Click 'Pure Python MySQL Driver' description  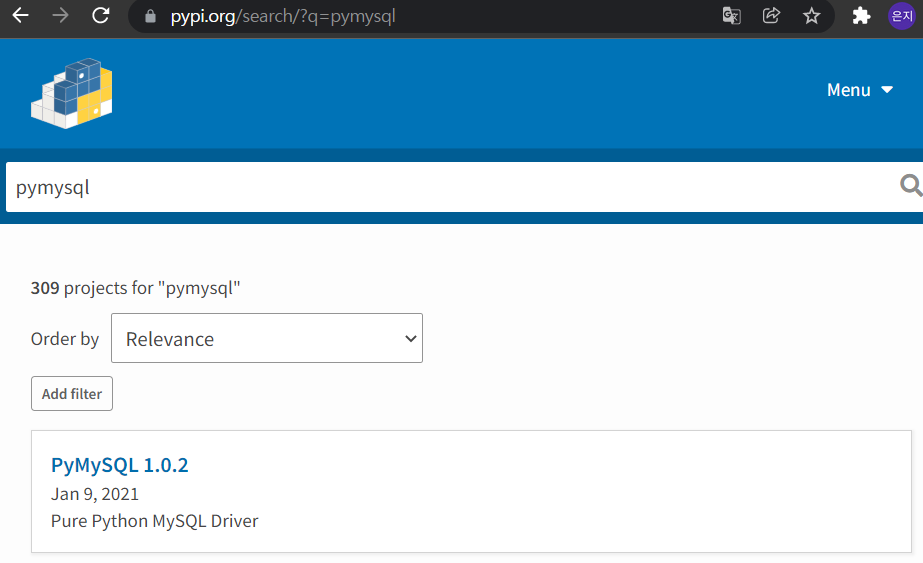click(x=154, y=521)
